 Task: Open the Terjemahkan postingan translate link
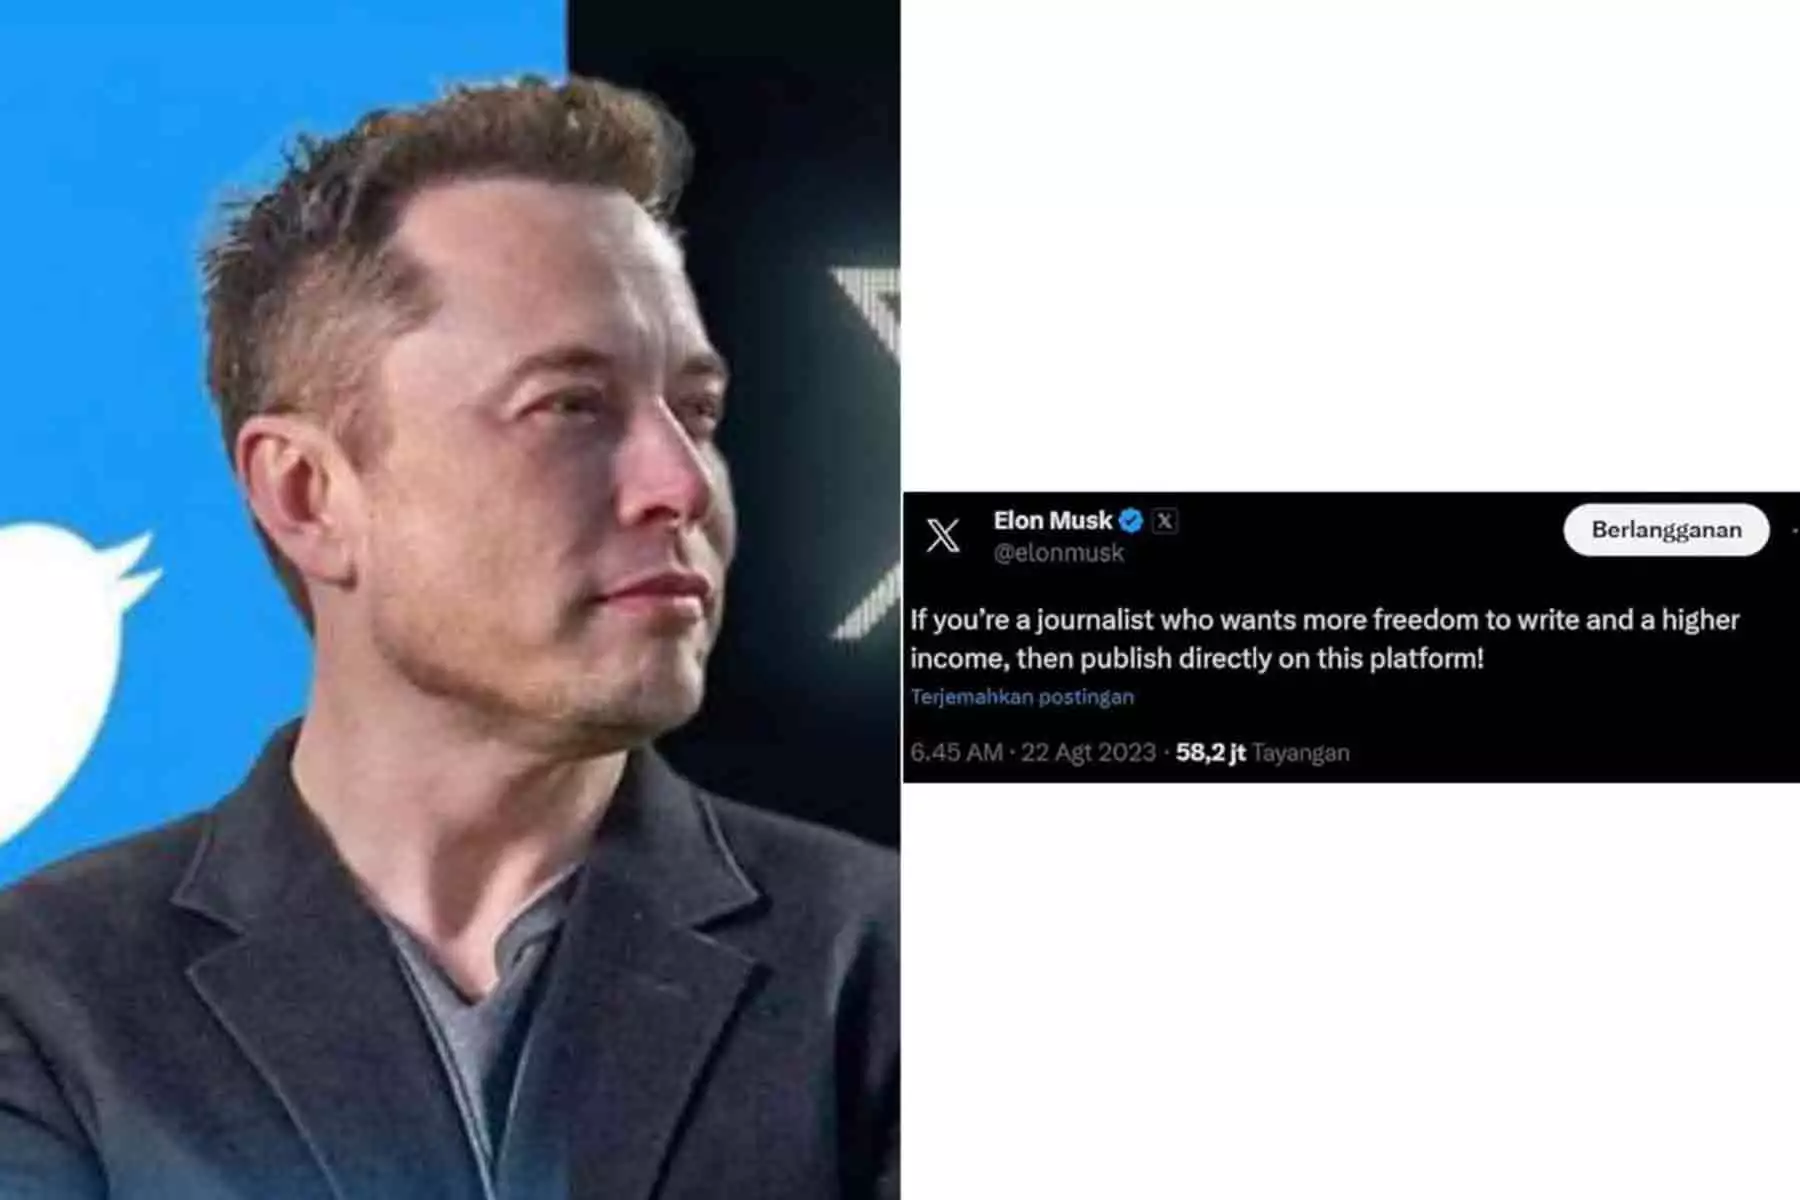(x=1022, y=697)
